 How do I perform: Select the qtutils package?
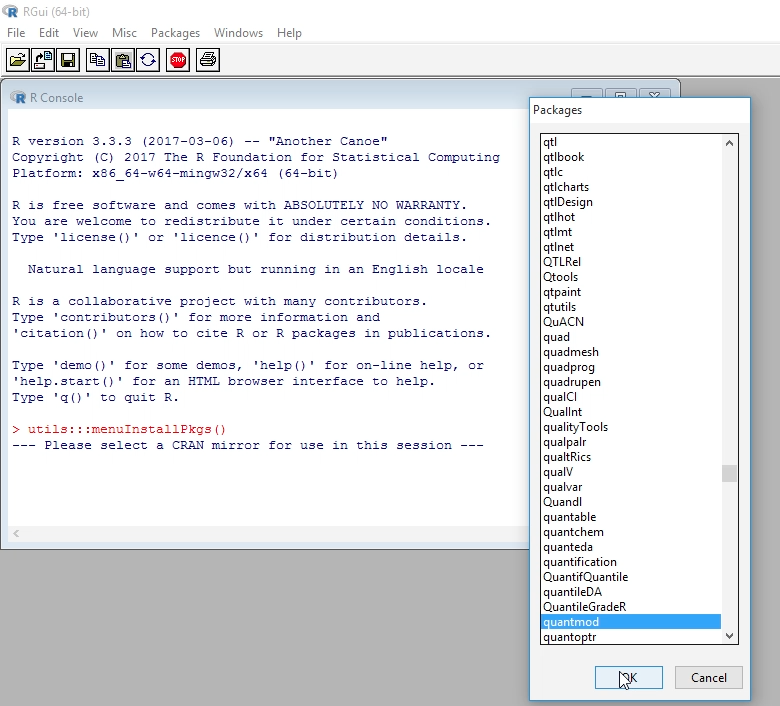click(x=630, y=307)
